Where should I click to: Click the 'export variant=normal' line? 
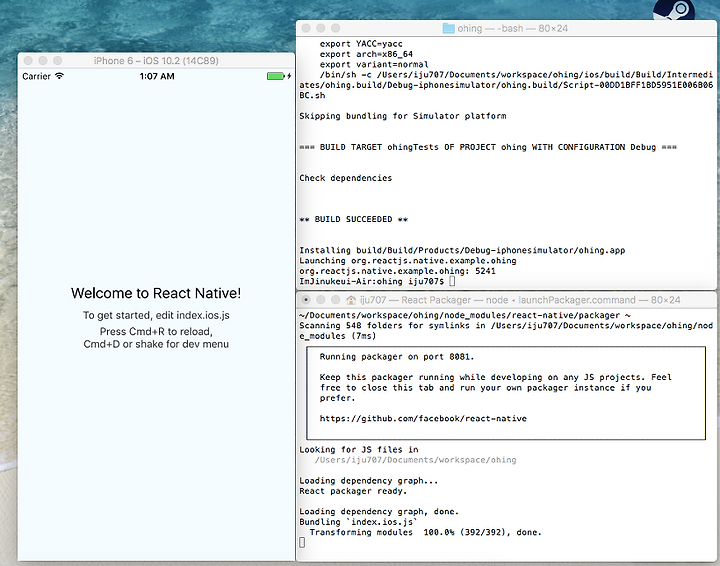pyautogui.click(x=374, y=65)
